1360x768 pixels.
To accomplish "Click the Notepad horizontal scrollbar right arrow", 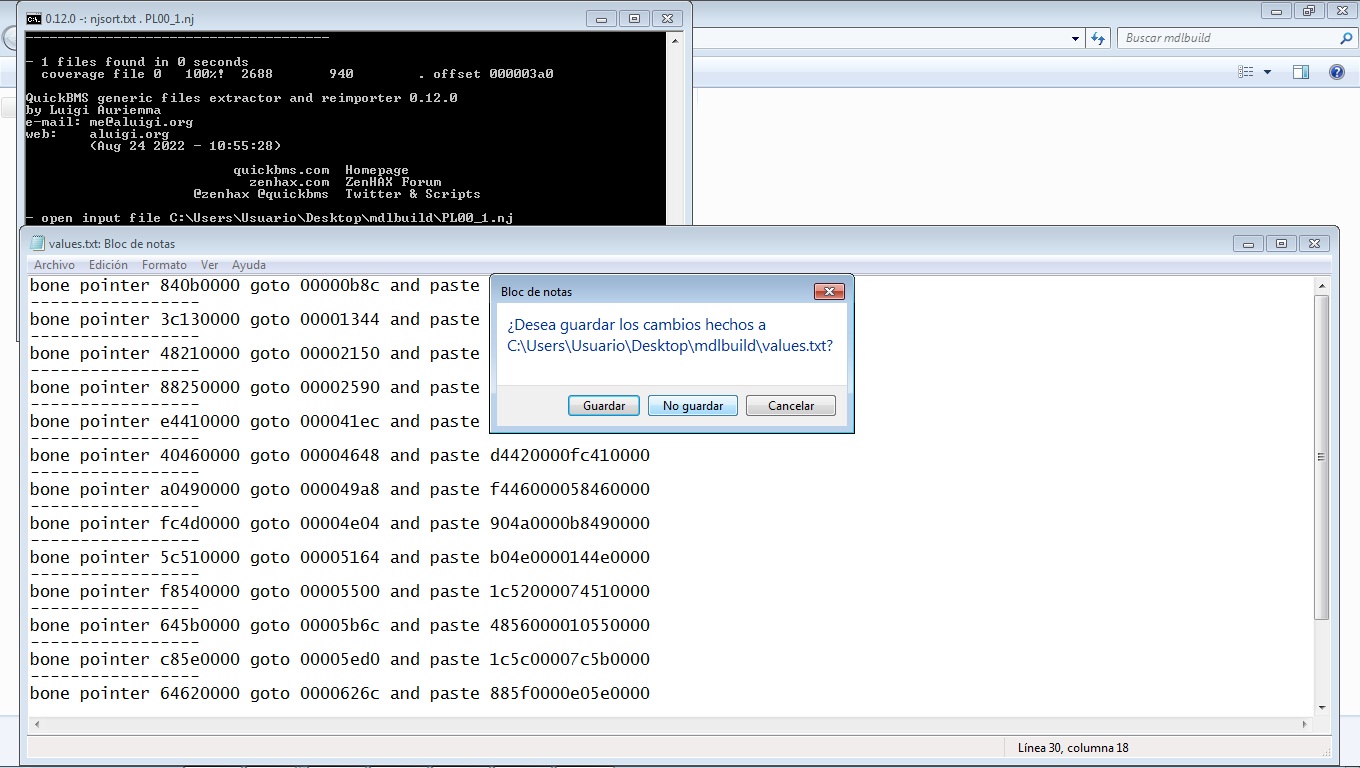I will [1305, 724].
